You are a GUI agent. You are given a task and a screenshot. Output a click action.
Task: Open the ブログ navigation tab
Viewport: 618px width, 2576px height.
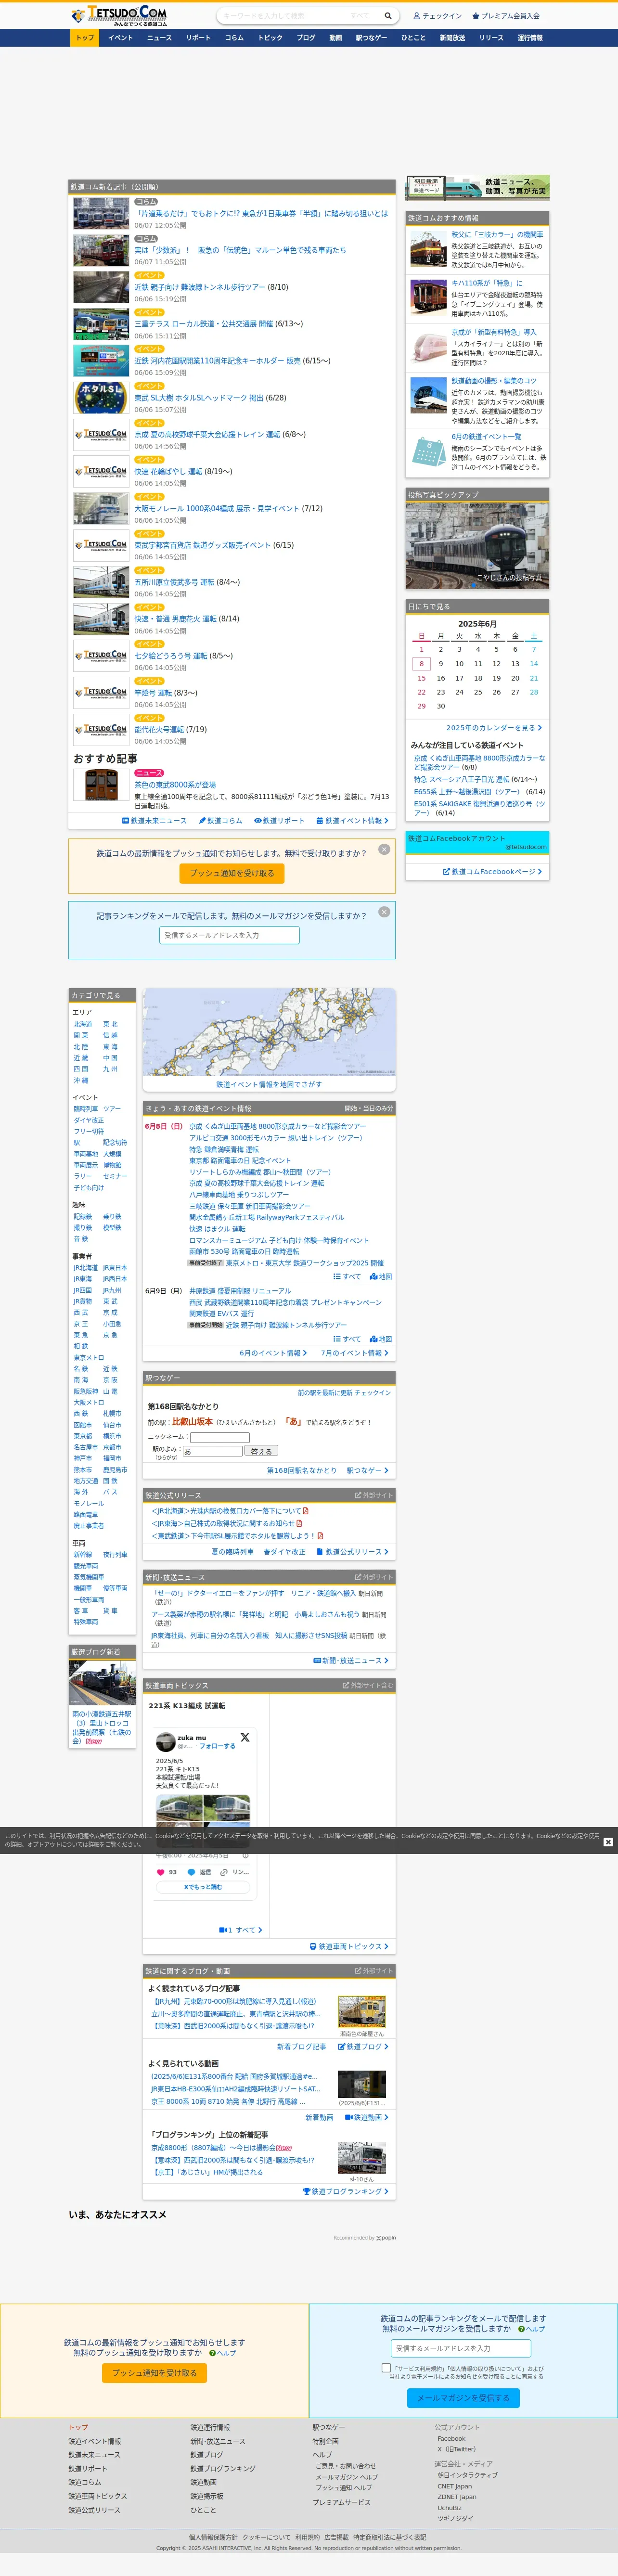[x=306, y=38]
